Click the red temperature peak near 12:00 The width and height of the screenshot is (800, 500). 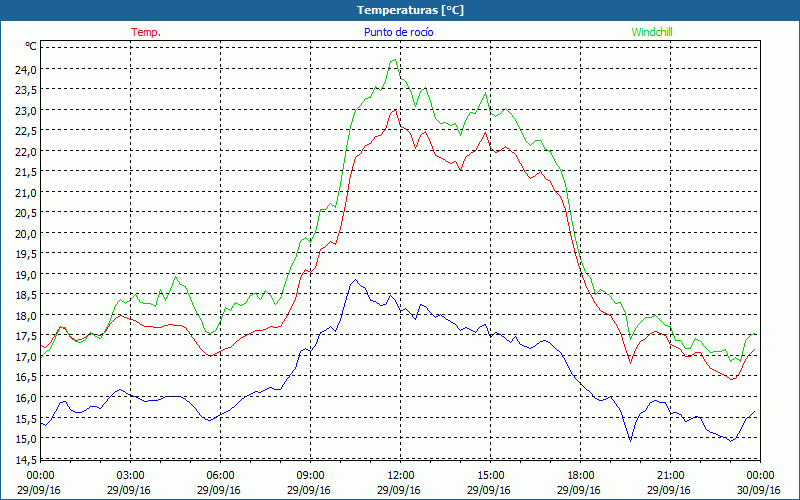395,110
